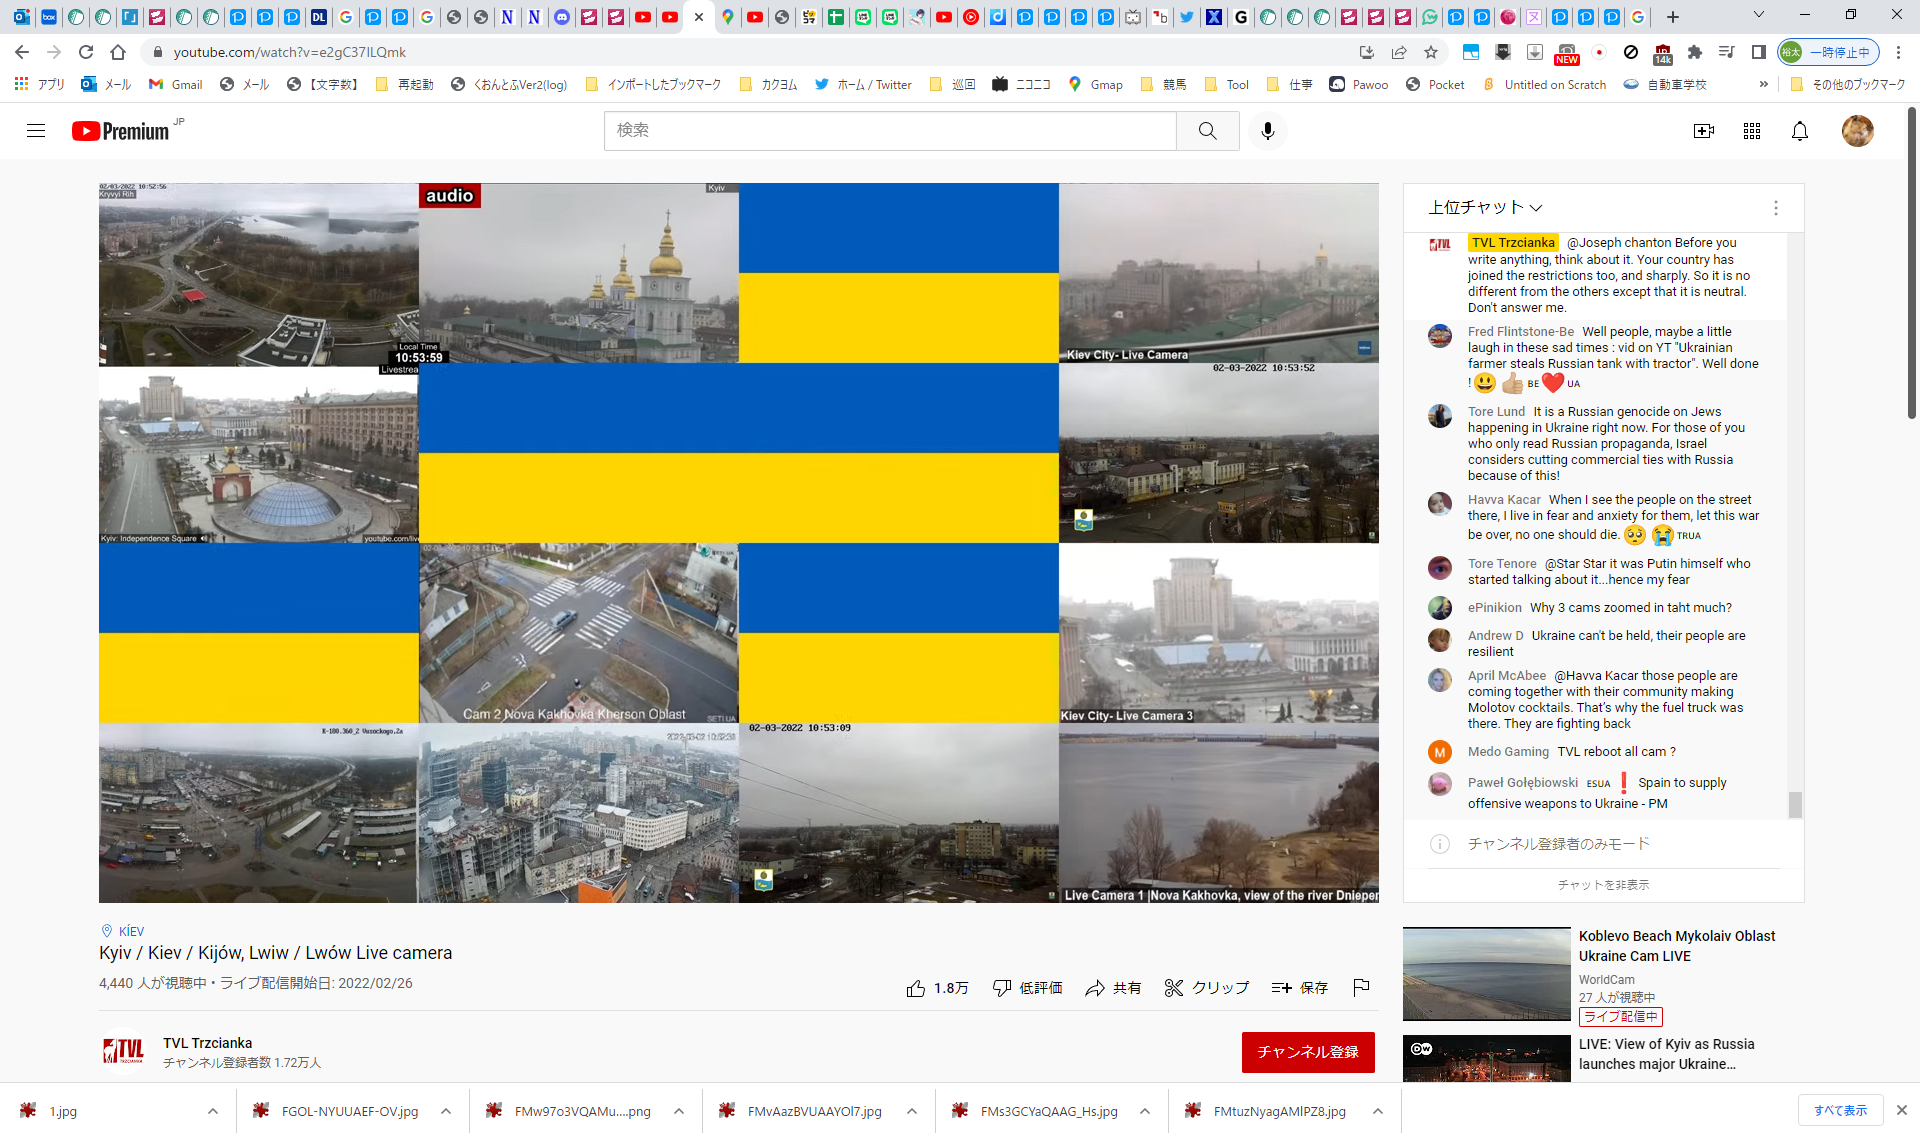Open chat three-dot options menu
The image size is (1920, 1139).
point(1775,208)
